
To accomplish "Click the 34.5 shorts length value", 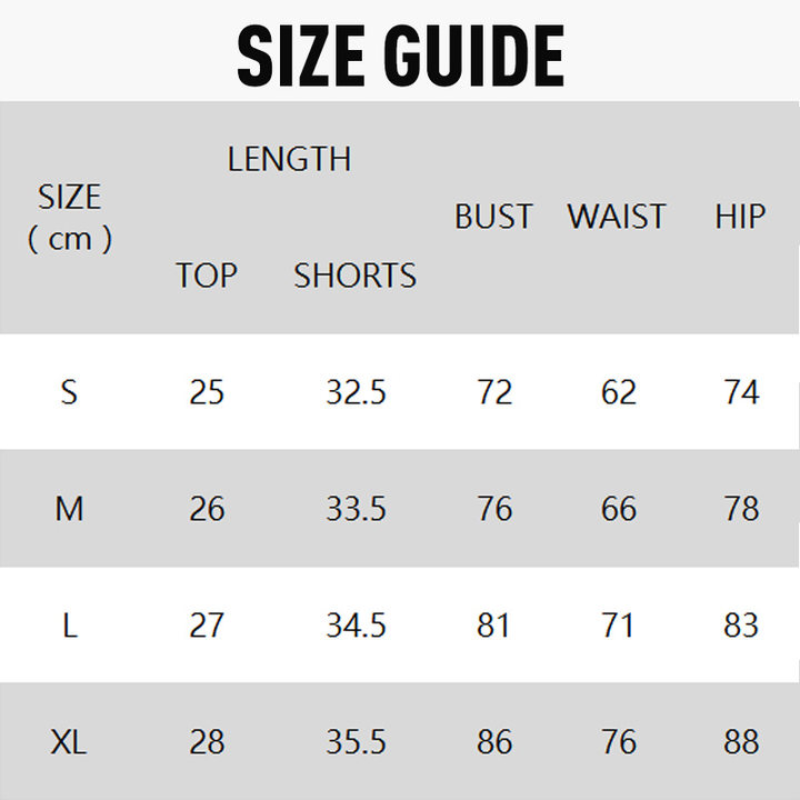I will pos(356,626).
